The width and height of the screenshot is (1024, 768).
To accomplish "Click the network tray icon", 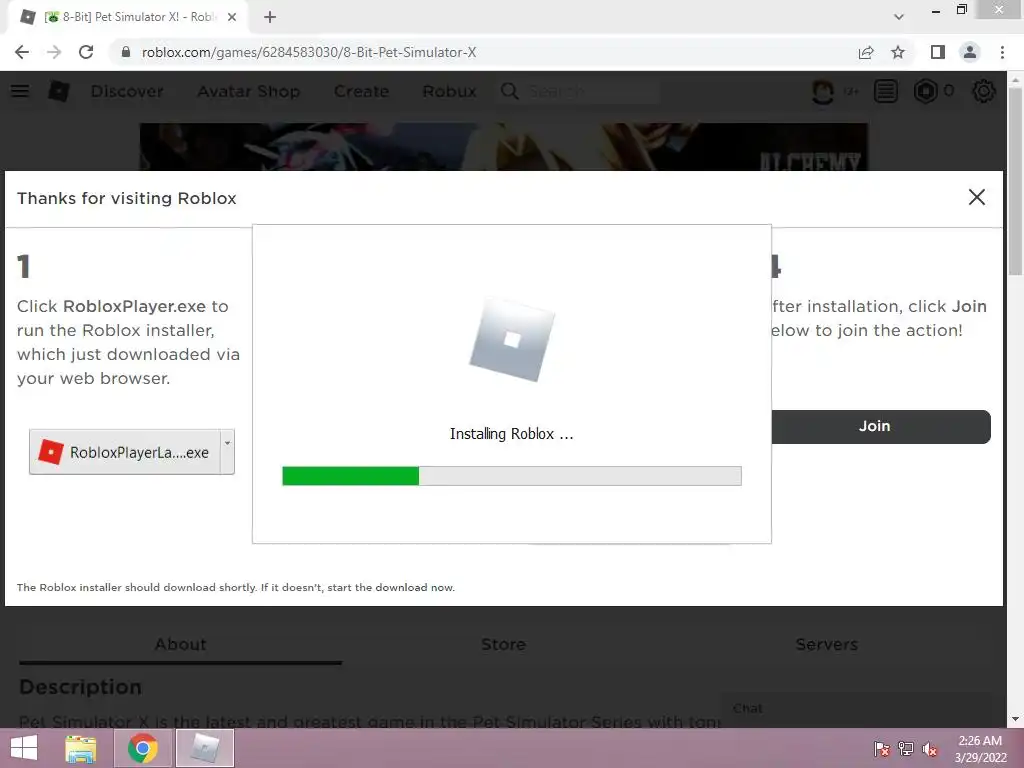I will [906, 749].
